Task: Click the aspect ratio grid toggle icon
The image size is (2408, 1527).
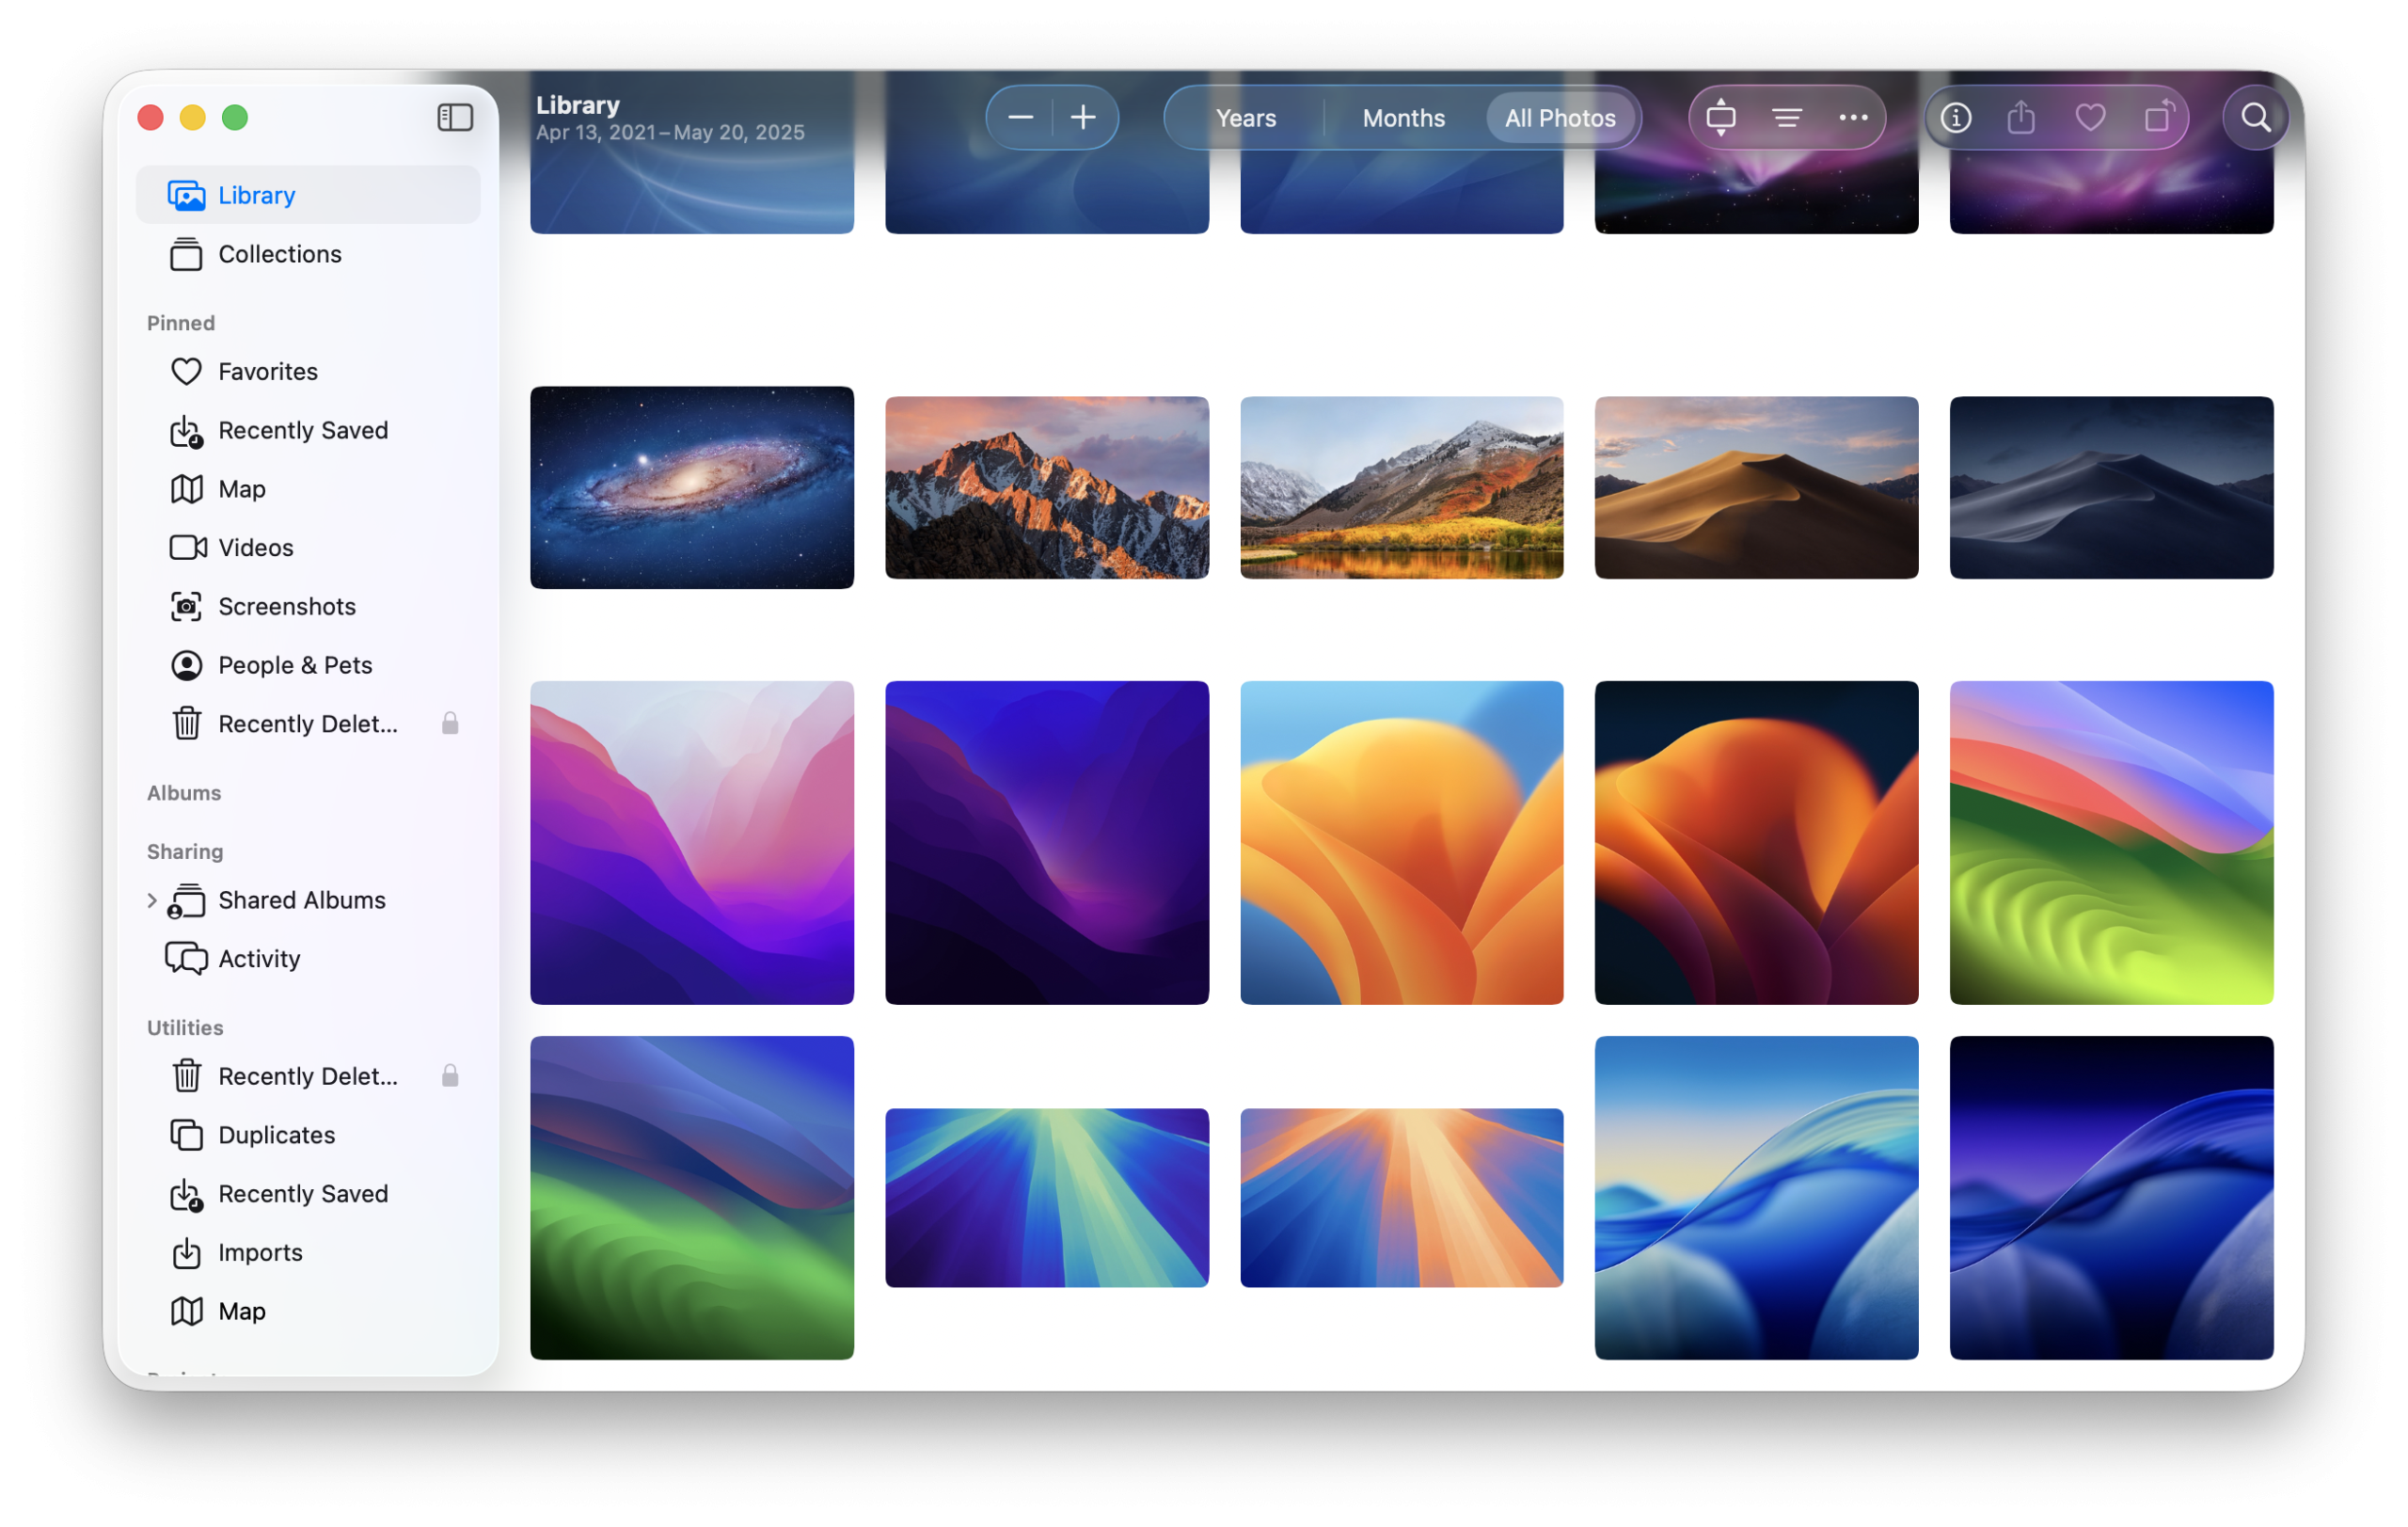Action: (1720, 118)
